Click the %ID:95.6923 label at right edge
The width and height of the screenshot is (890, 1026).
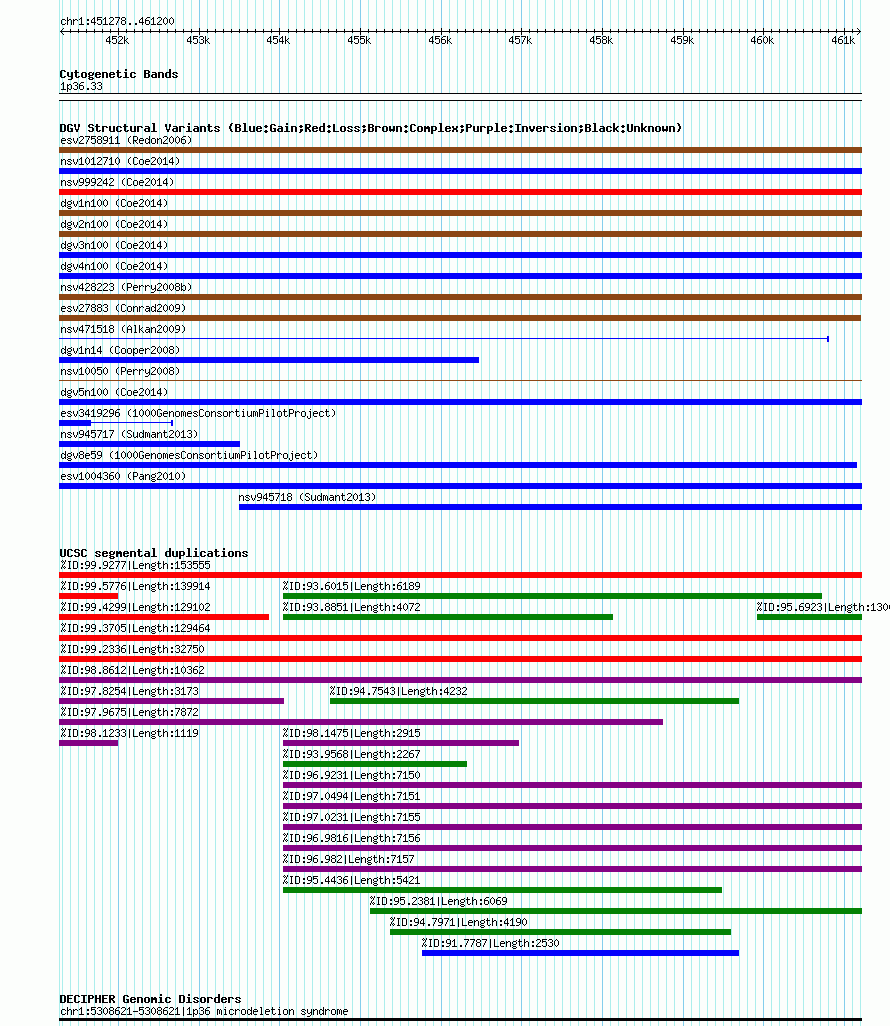[x=823, y=607]
